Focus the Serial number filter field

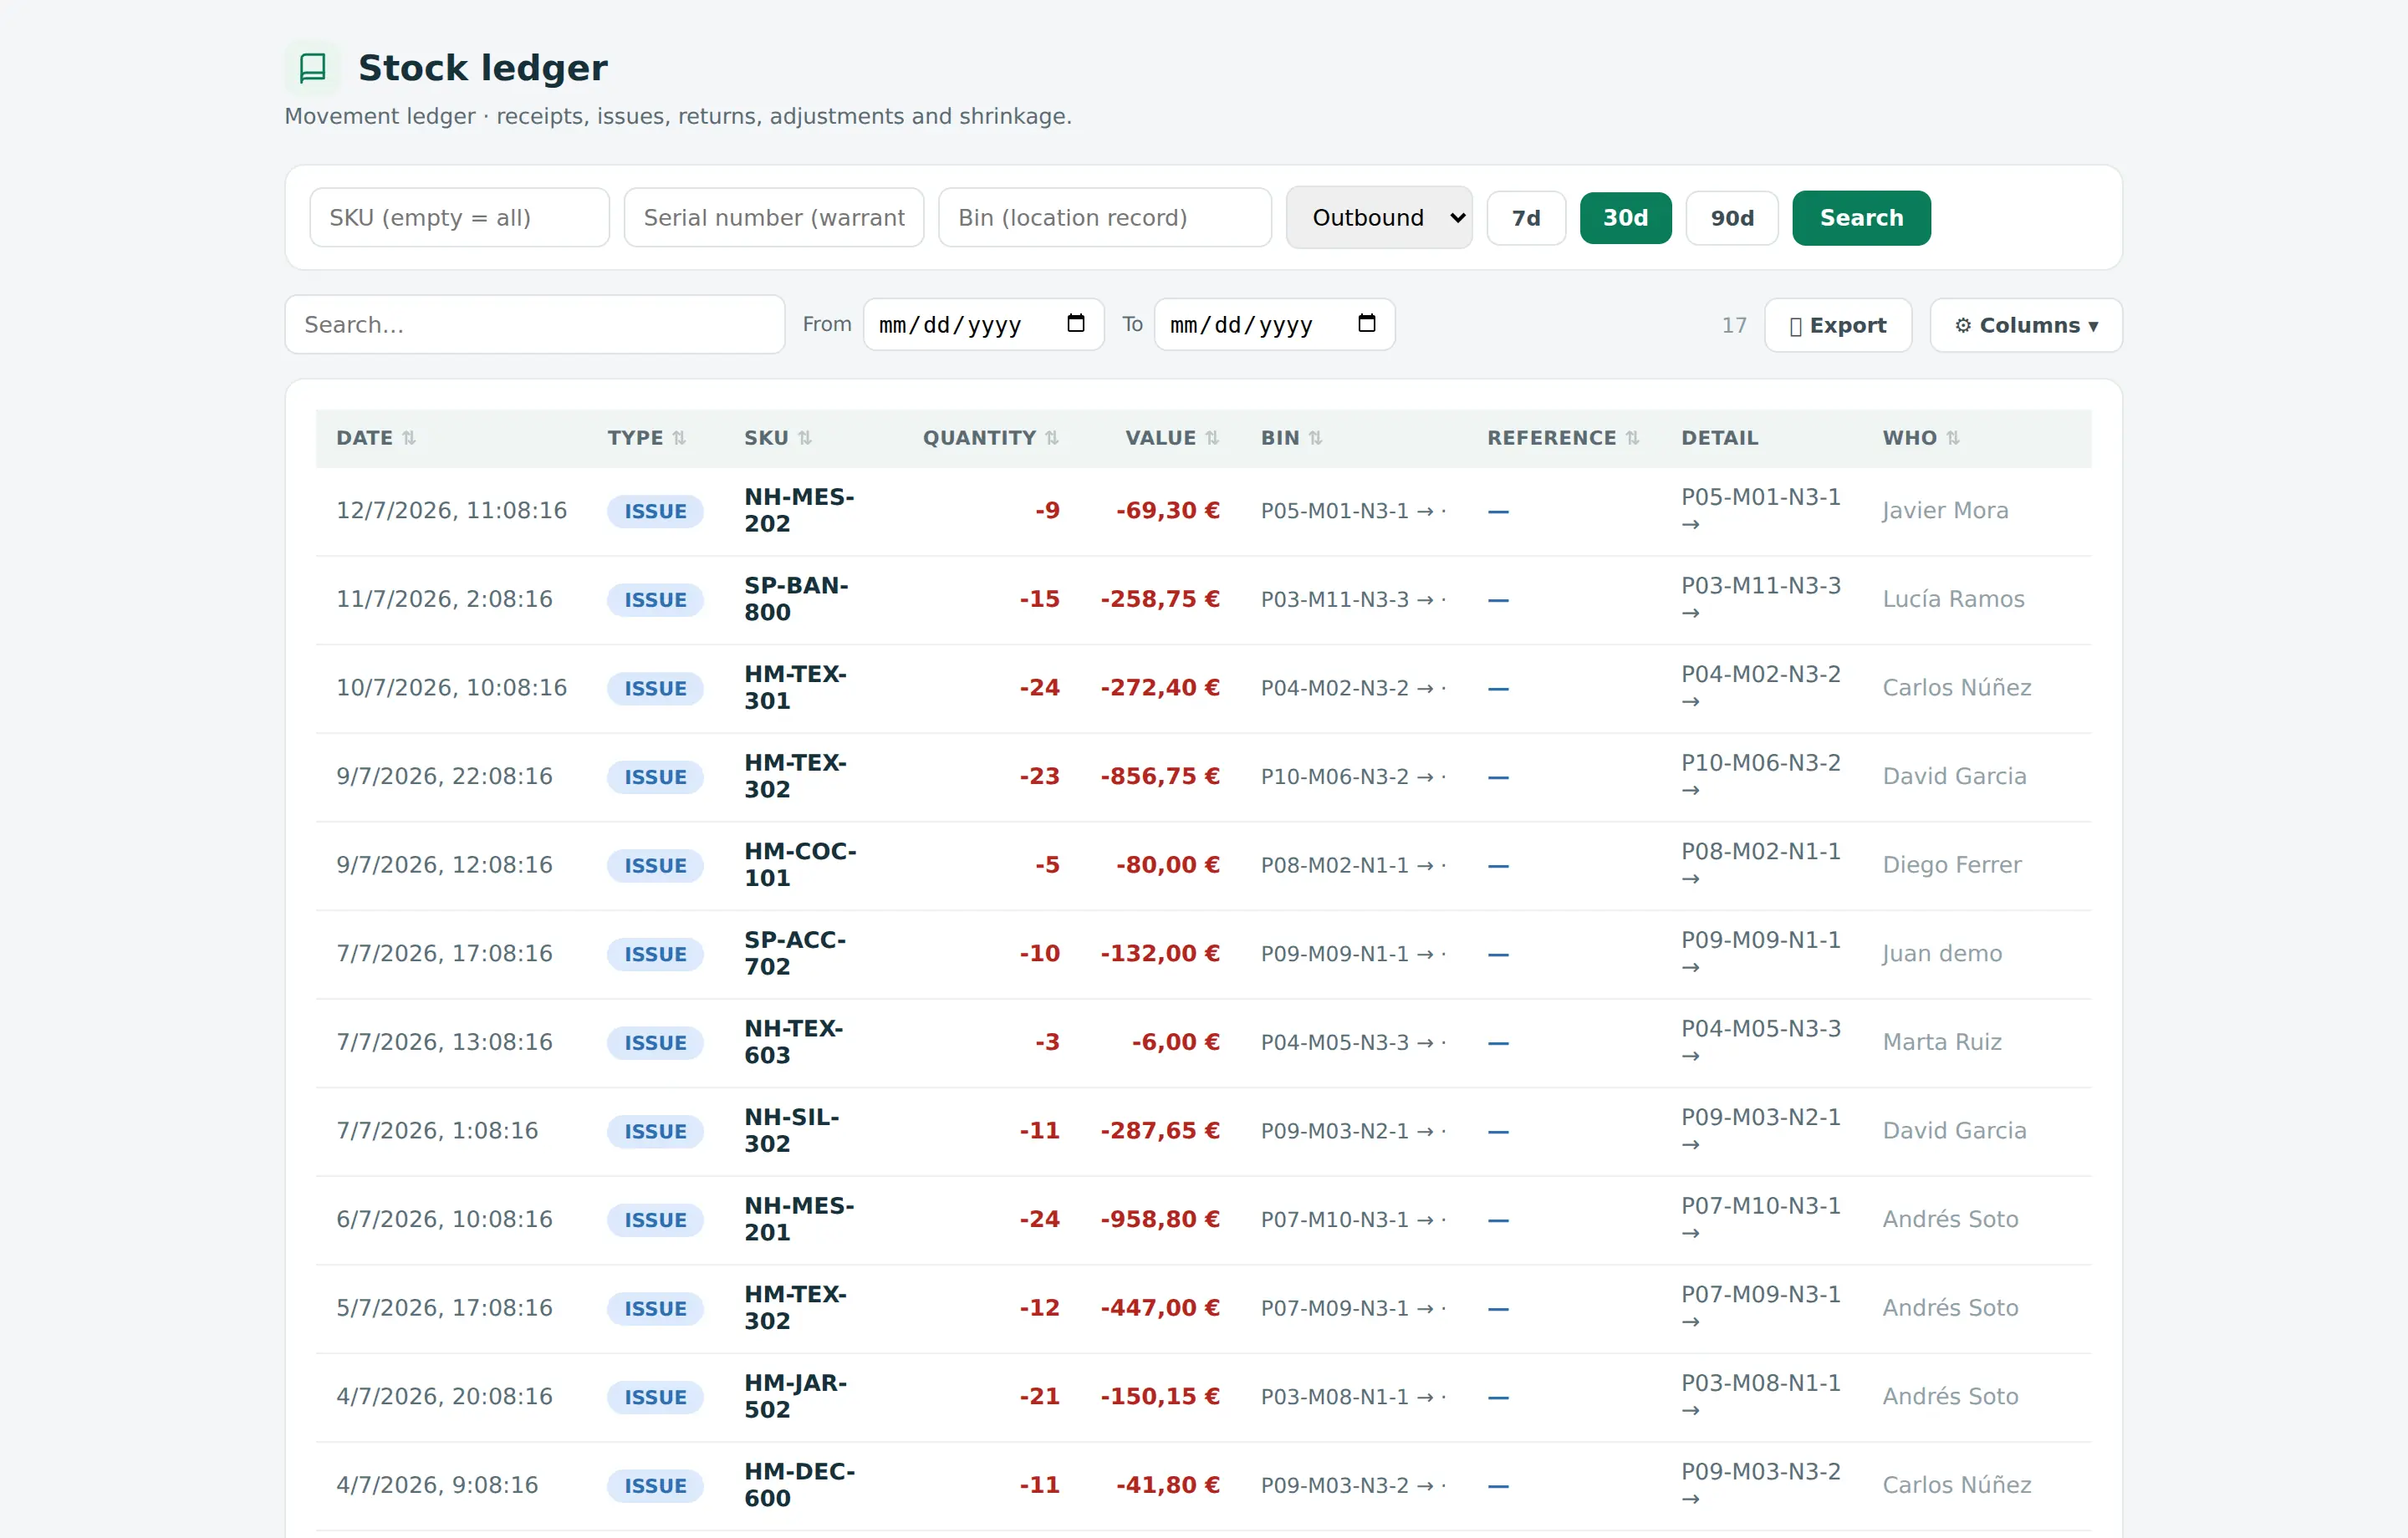click(774, 218)
